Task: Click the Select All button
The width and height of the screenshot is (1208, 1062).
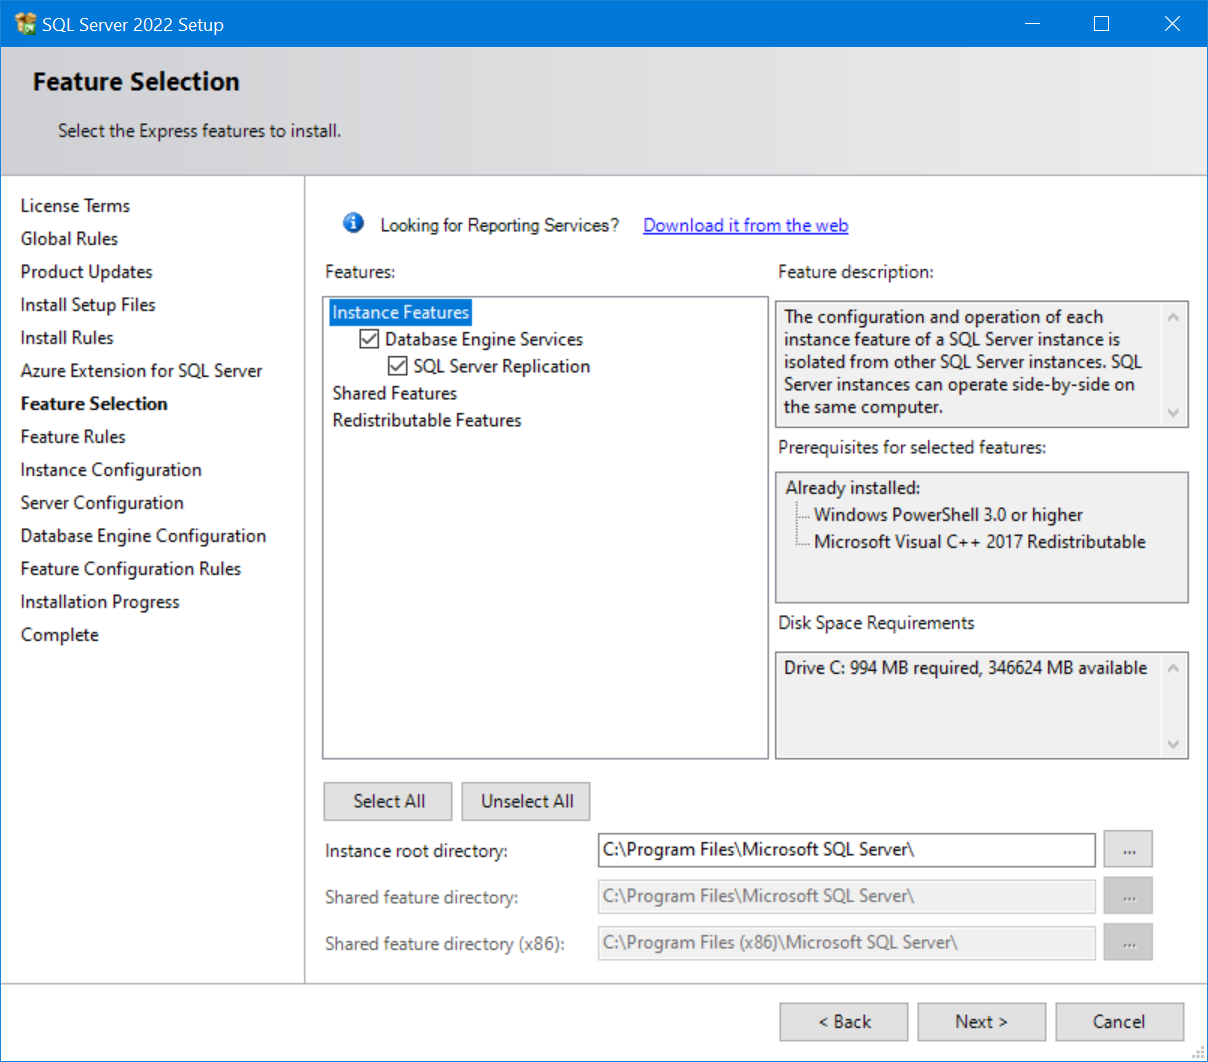Action: 387,801
